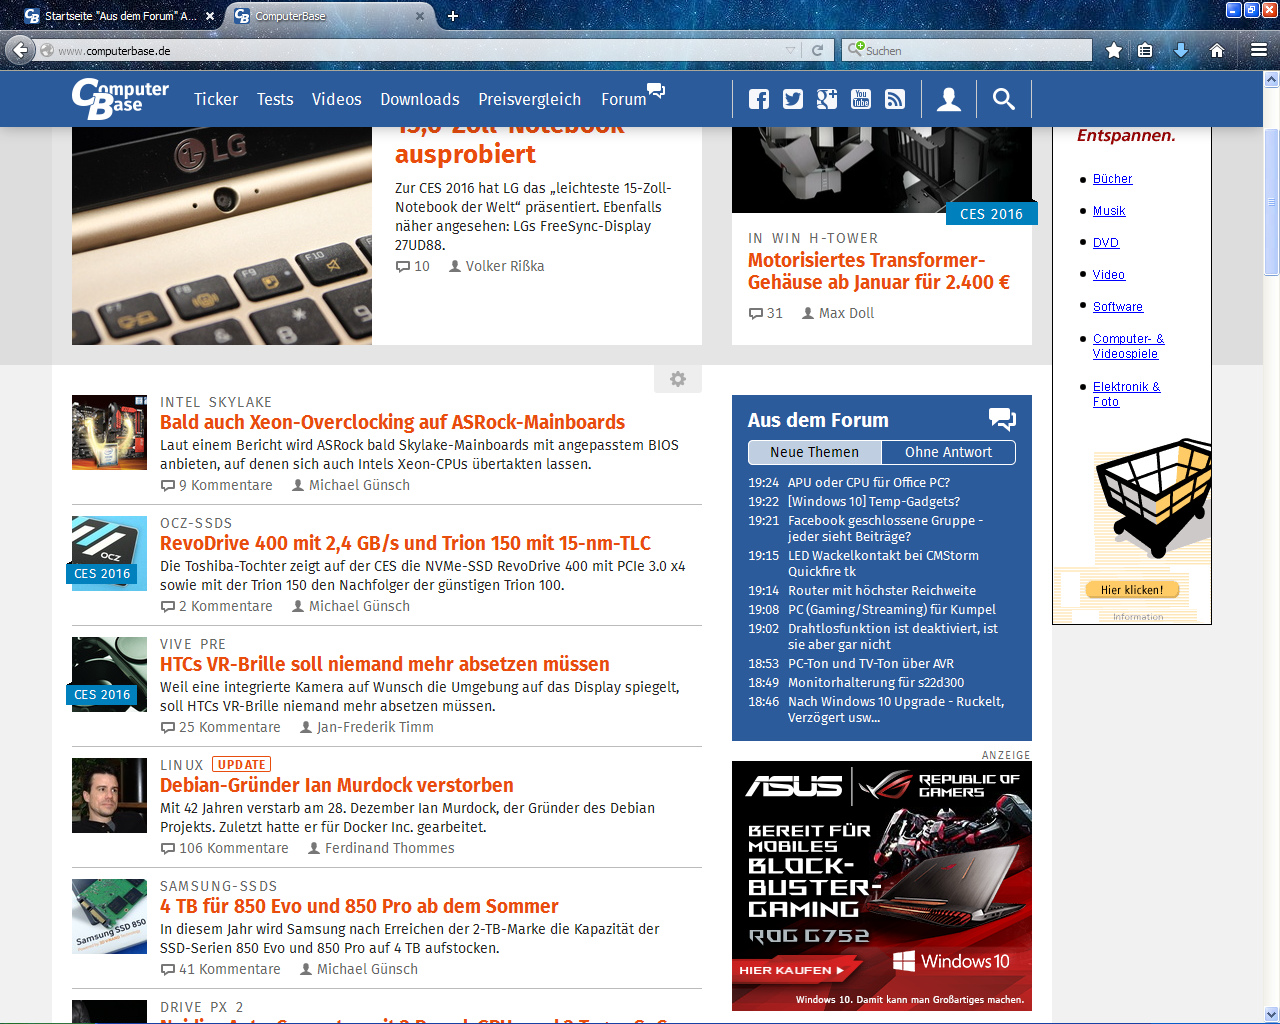Open Downloads in the navigation bar
Image resolution: width=1280 pixels, height=1024 pixels.
point(420,99)
